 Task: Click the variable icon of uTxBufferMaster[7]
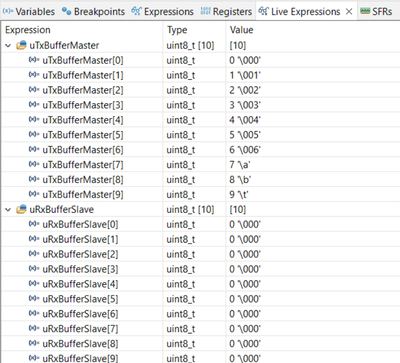click(x=34, y=165)
